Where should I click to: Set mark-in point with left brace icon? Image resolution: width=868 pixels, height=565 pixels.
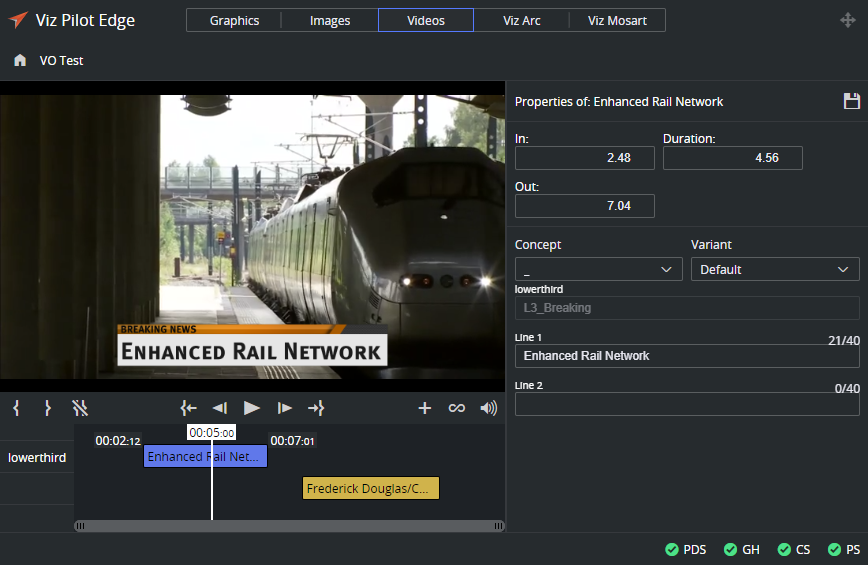[16, 408]
